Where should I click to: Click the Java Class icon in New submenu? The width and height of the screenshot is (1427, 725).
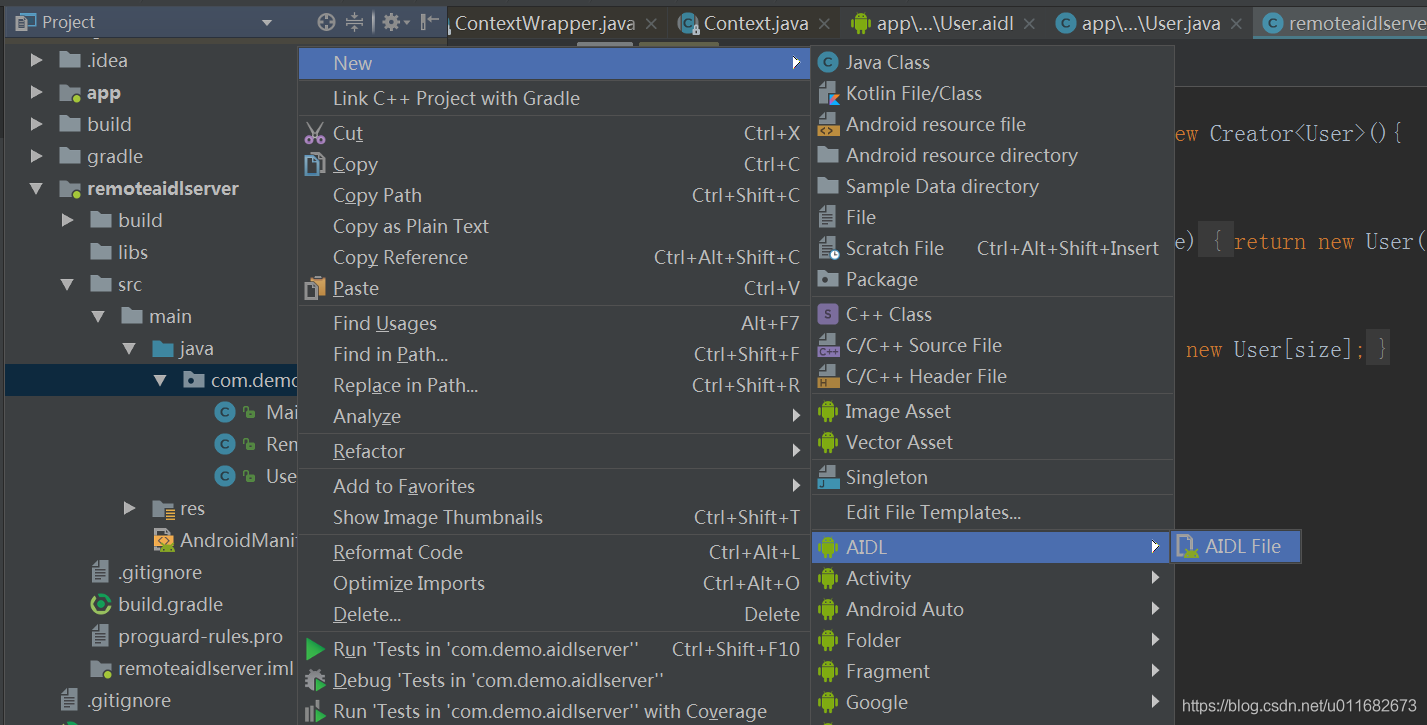pos(827,62)
